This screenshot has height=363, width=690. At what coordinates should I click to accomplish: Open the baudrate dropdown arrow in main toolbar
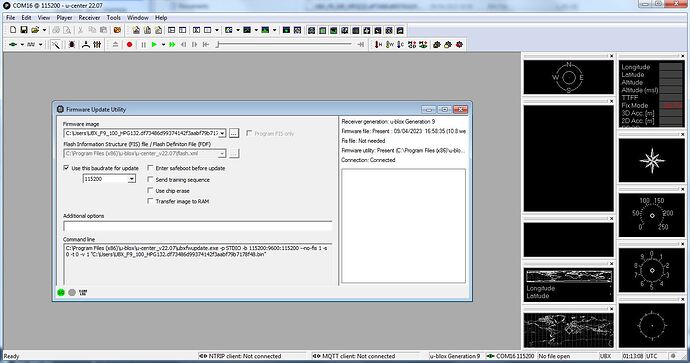tap(40, 44)
